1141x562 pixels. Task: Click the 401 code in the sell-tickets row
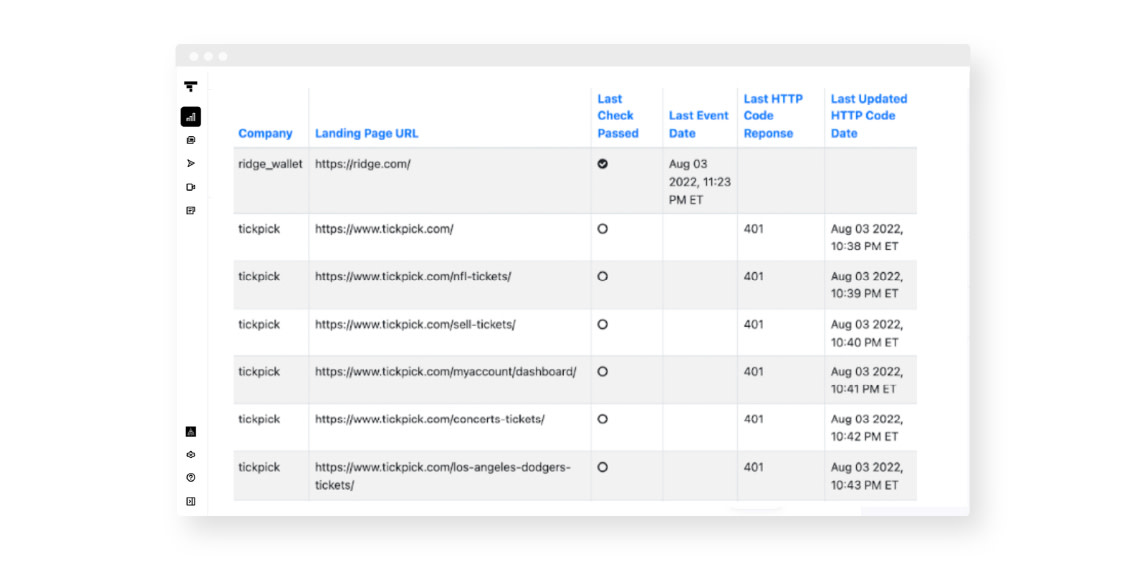[x=753, y=325]
